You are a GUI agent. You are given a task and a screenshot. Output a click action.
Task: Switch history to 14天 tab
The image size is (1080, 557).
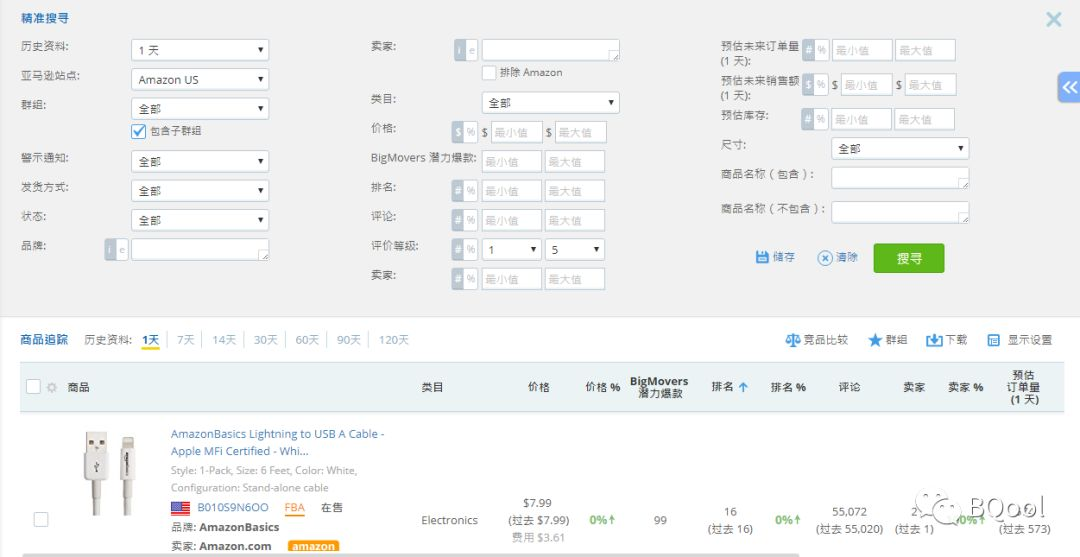(224, 340)
